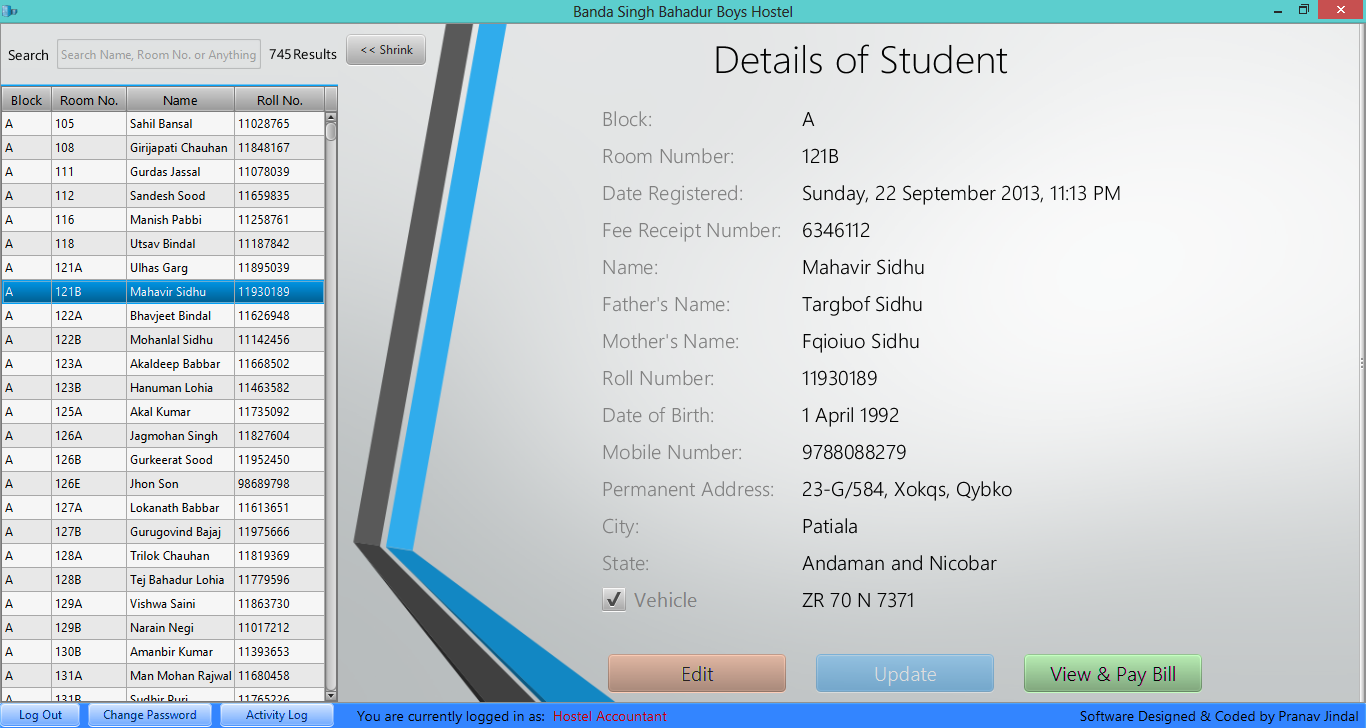The width and height of the screenshot is (1366, 728).
Task: Select the Akaldeep Babbar row
Action: tap(163, 364)
